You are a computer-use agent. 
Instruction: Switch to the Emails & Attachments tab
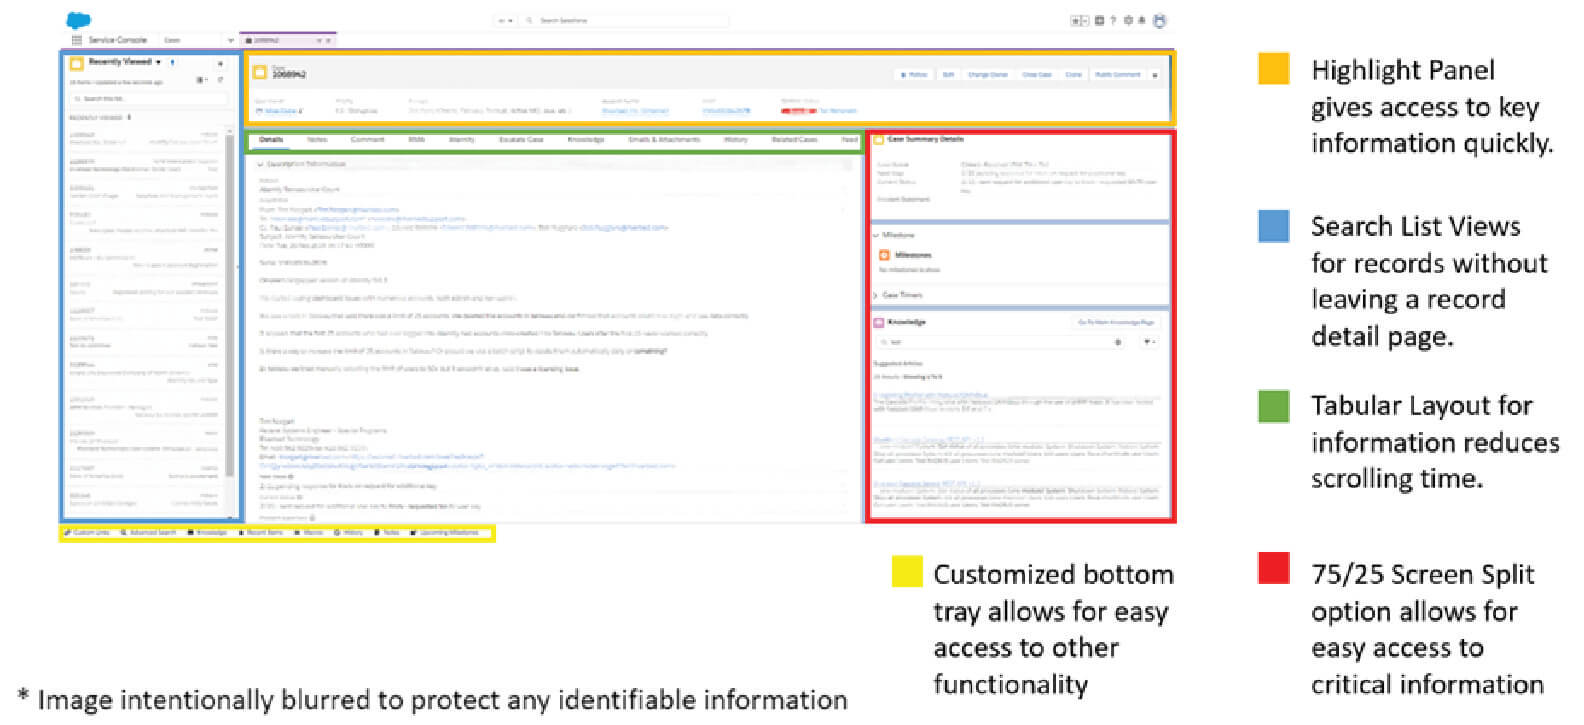click(663, 140)
